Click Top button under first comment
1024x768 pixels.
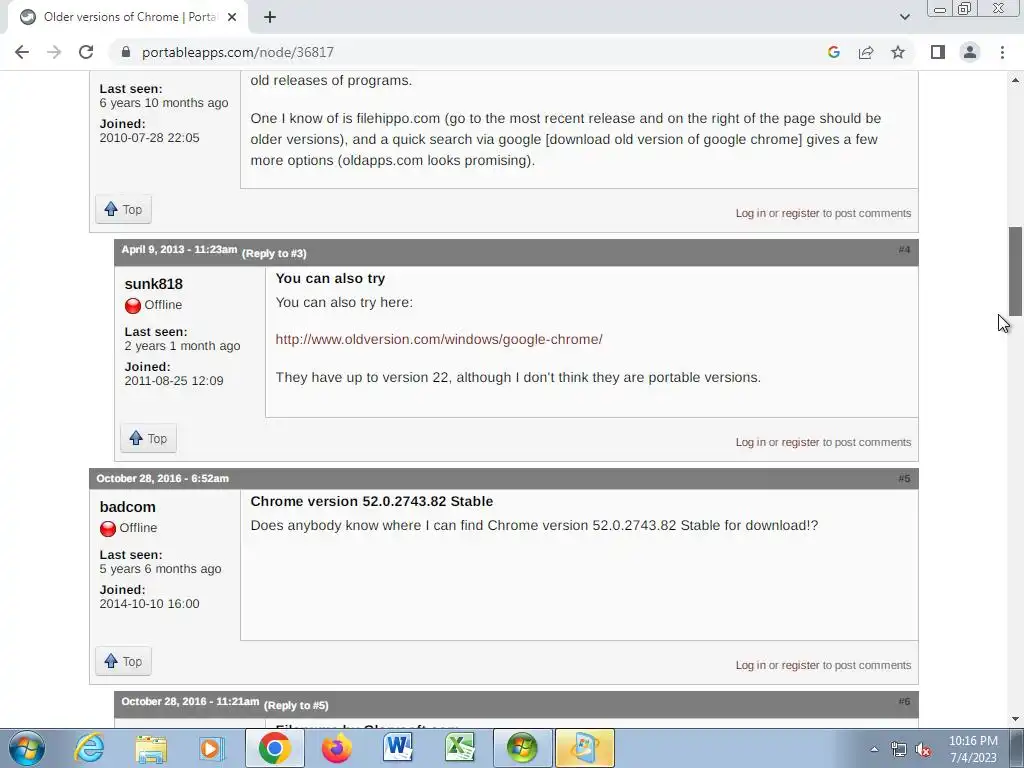pos(123,209)
